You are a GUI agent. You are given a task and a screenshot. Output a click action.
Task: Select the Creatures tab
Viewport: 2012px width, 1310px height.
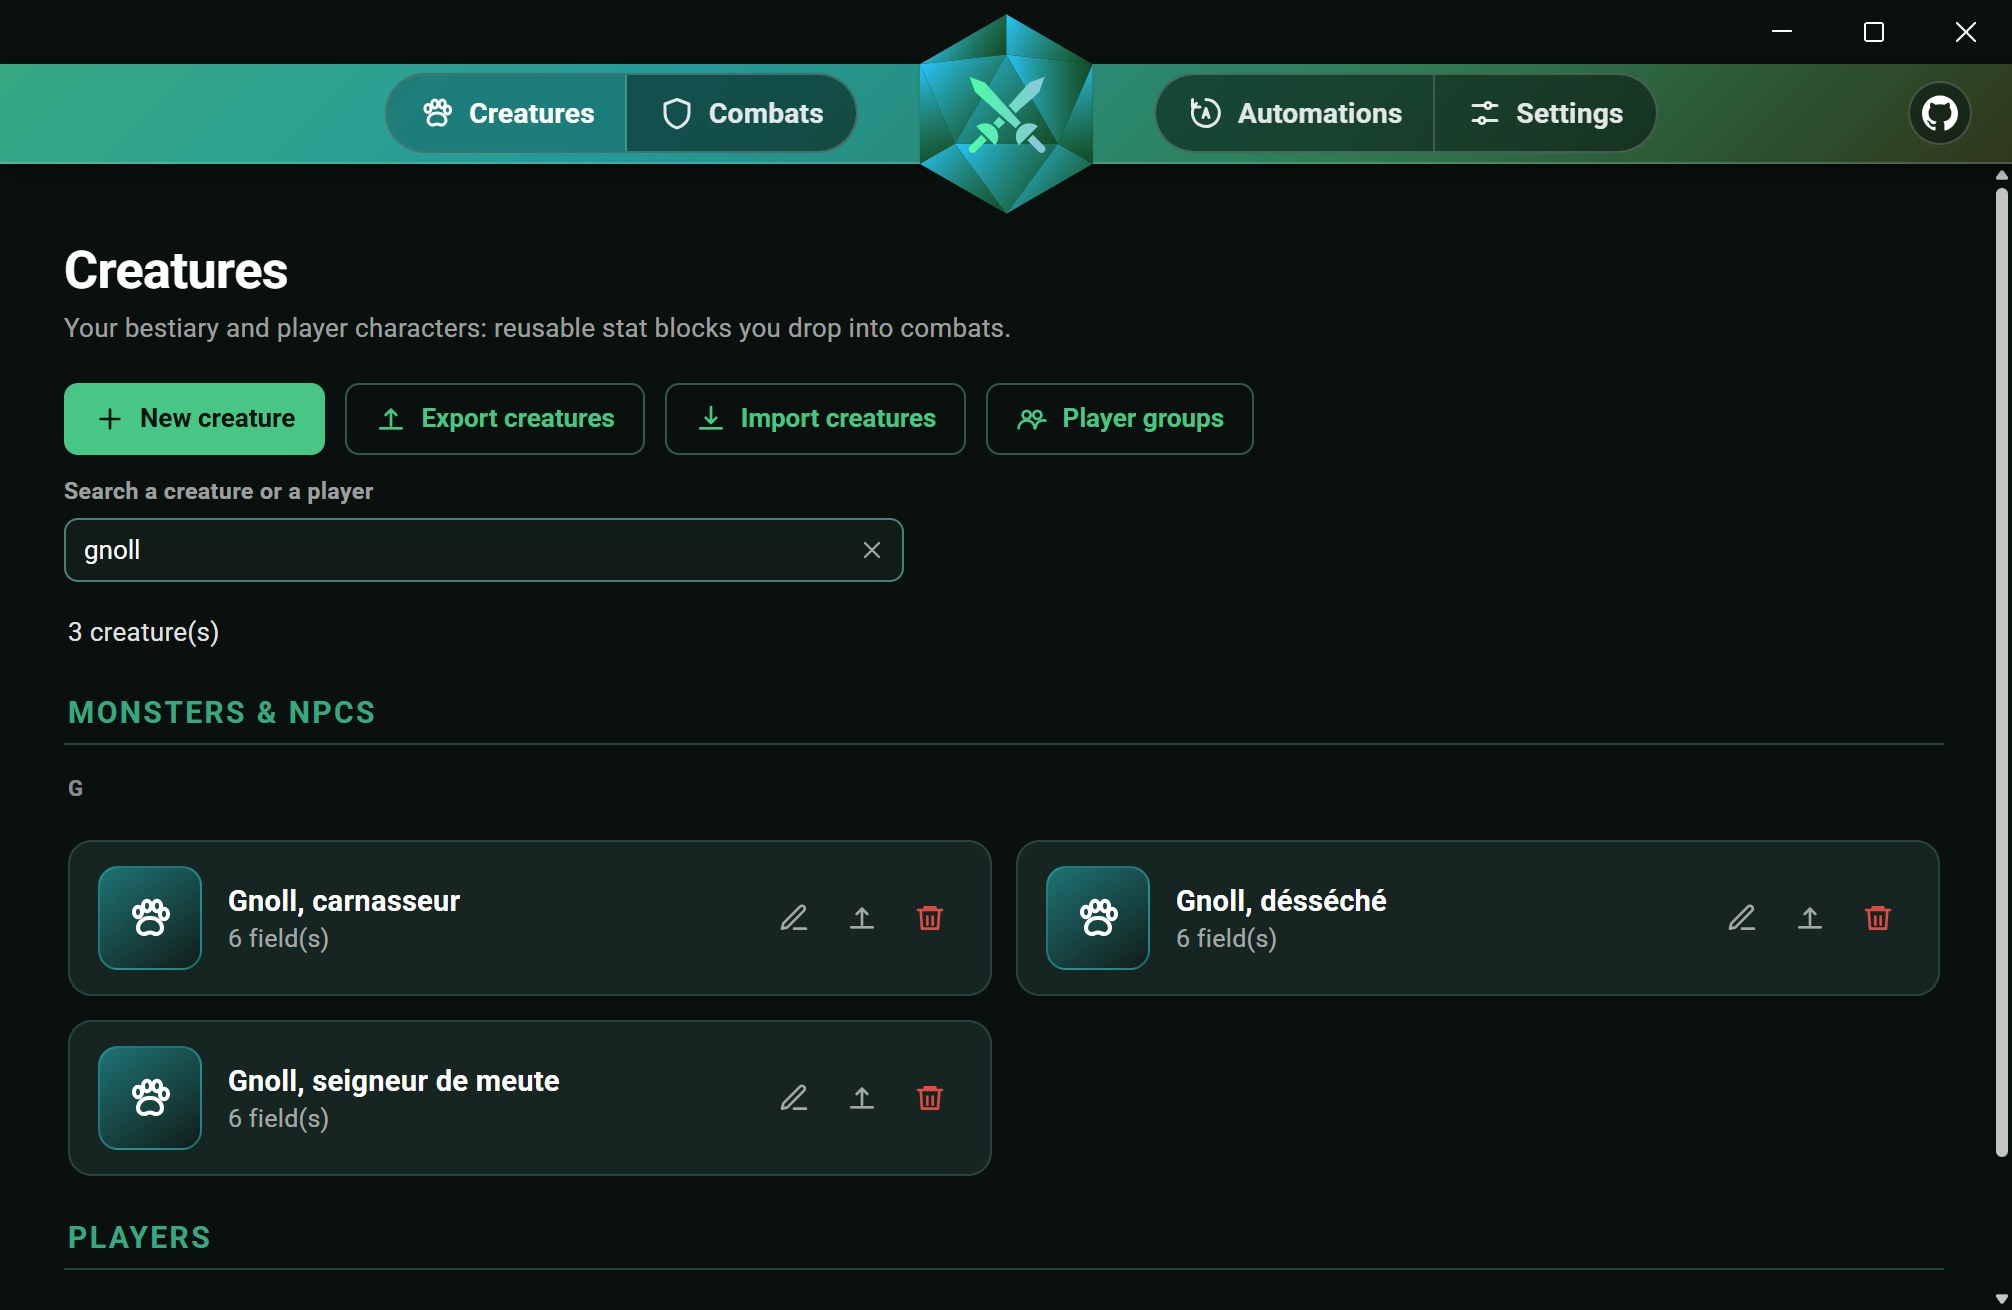[x=507, y=114]
